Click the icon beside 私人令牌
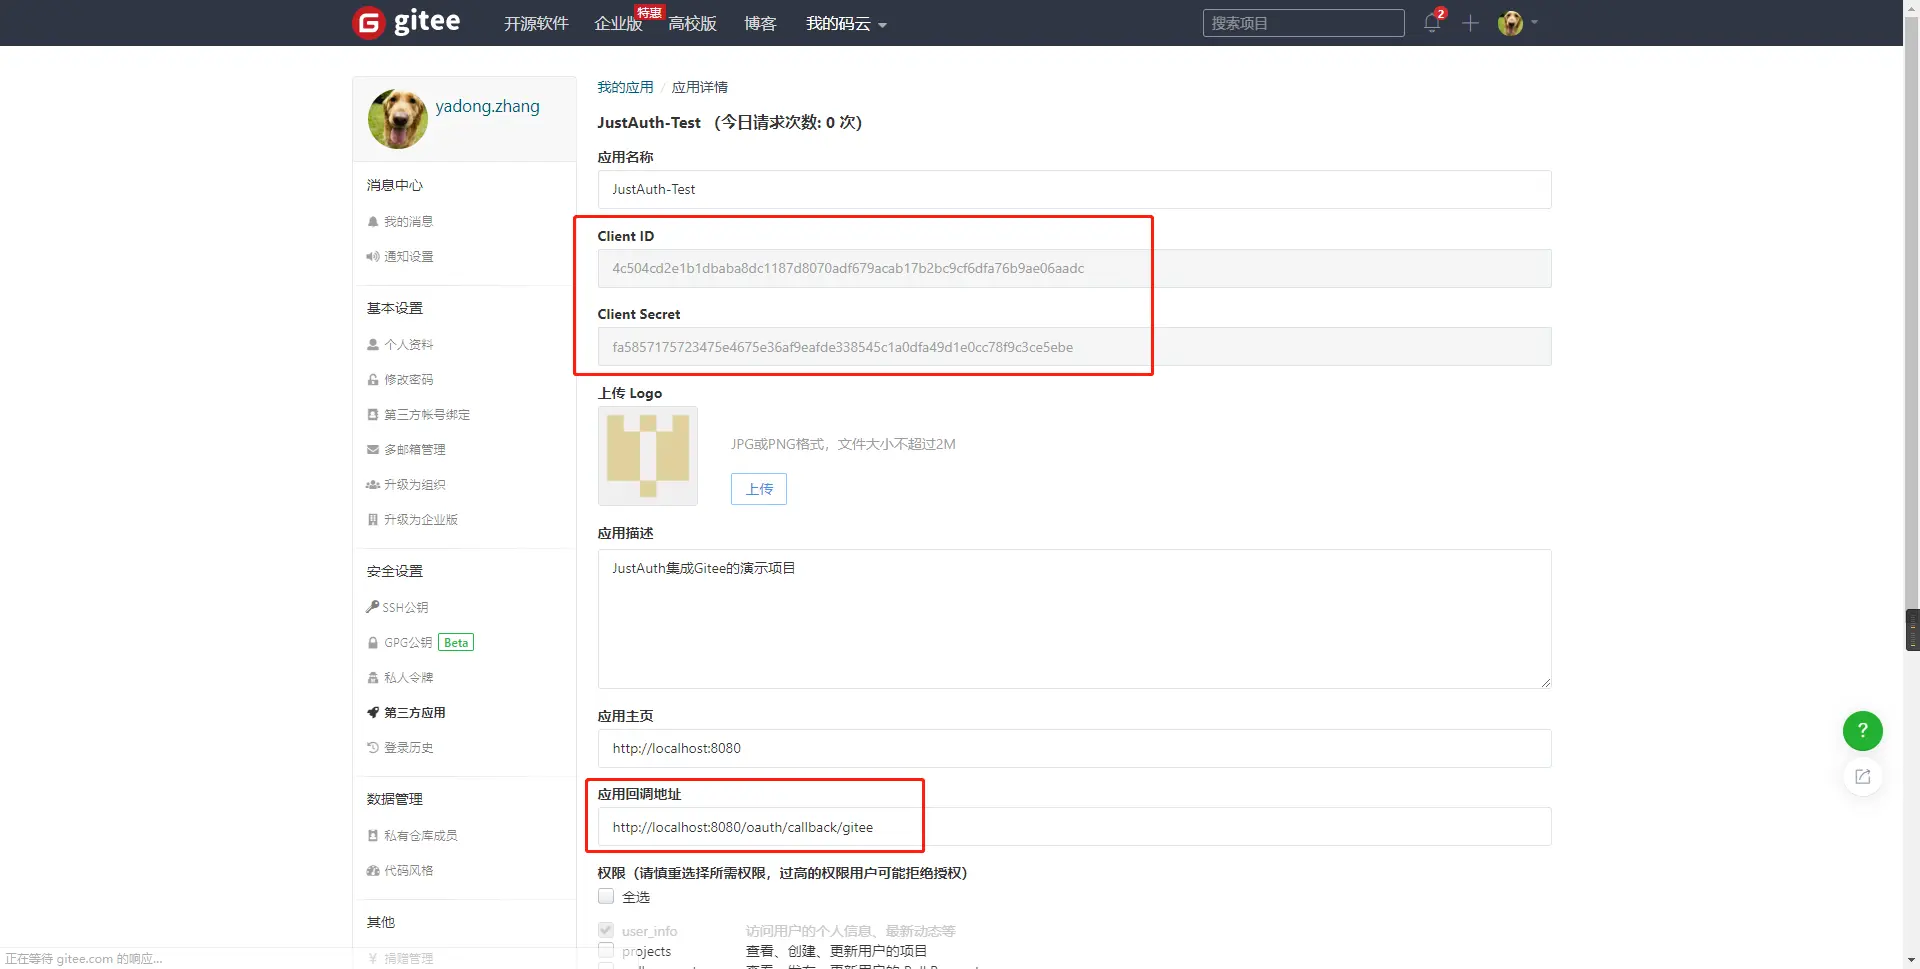This screenshot has width=1920, height=969. [x=373, y=678]
